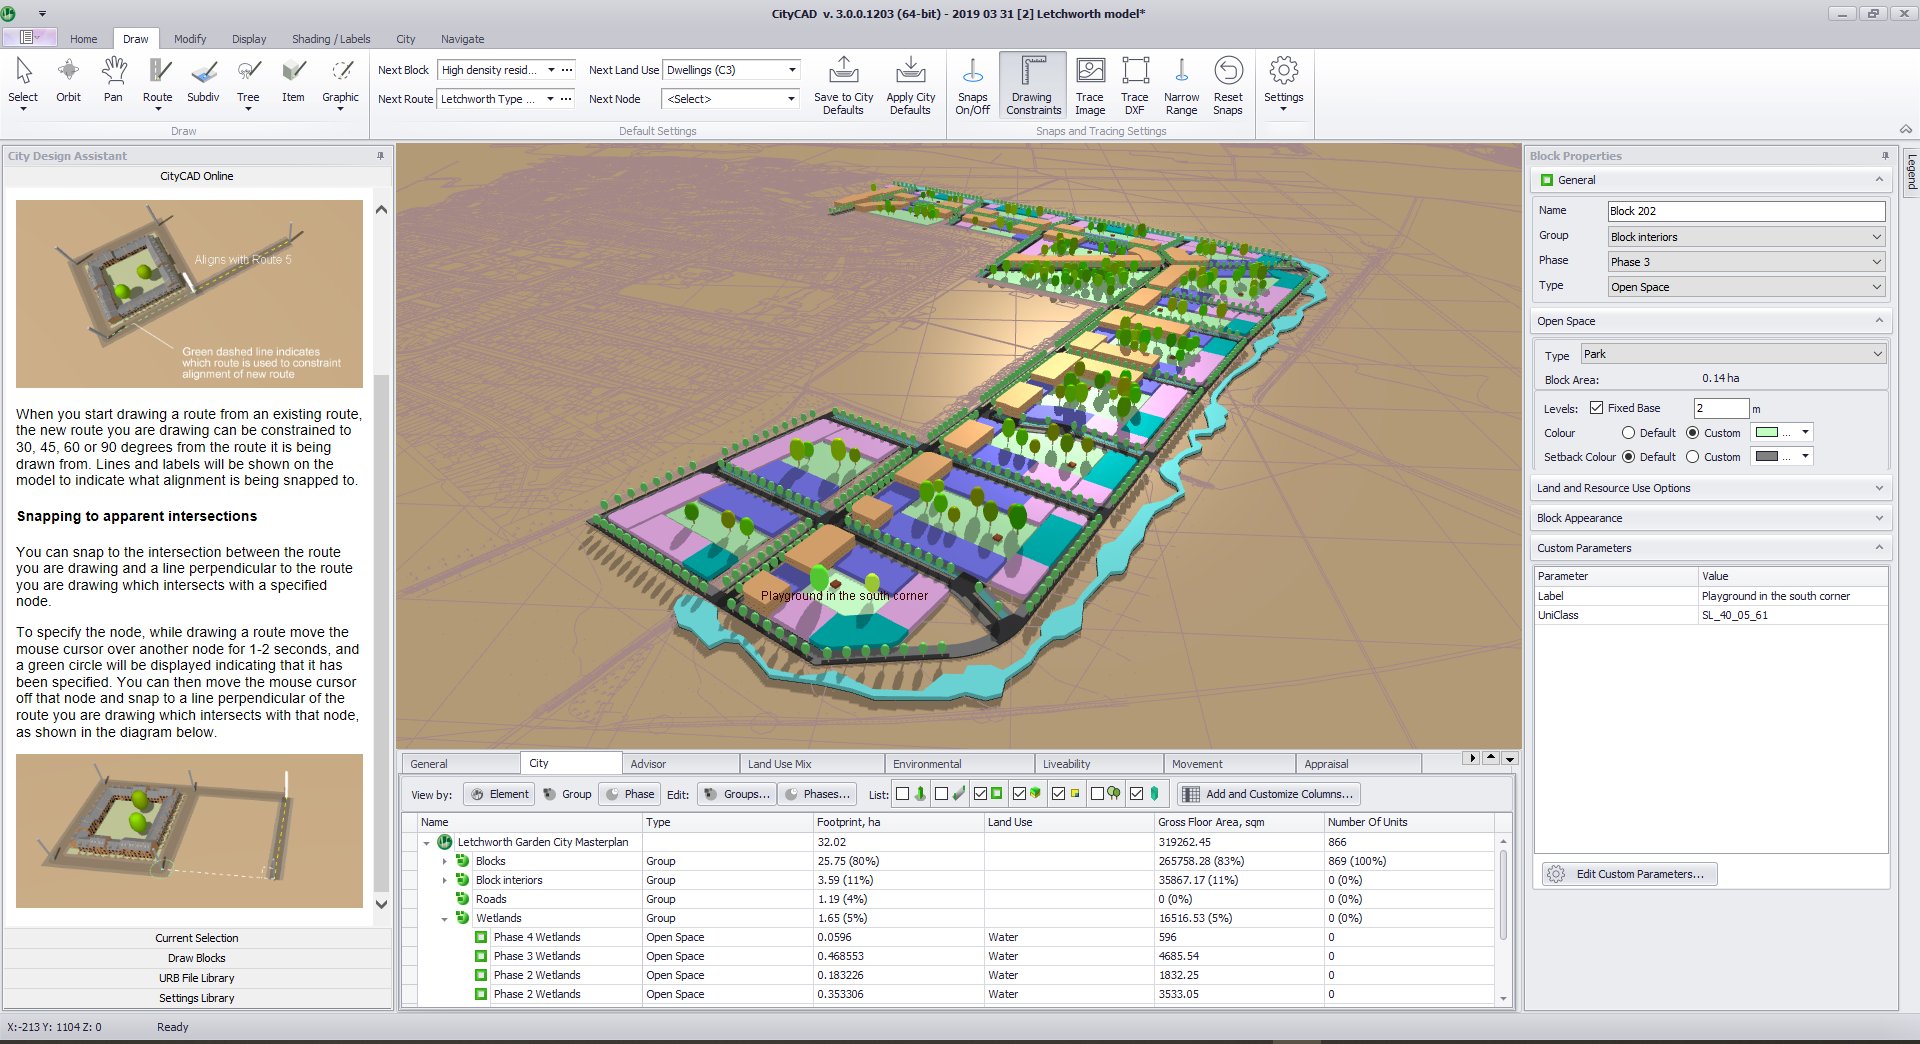Click Add and Customize Columns
Image resolution: width=1920 pixels, height=1044 pixels.
point(1268,793)
